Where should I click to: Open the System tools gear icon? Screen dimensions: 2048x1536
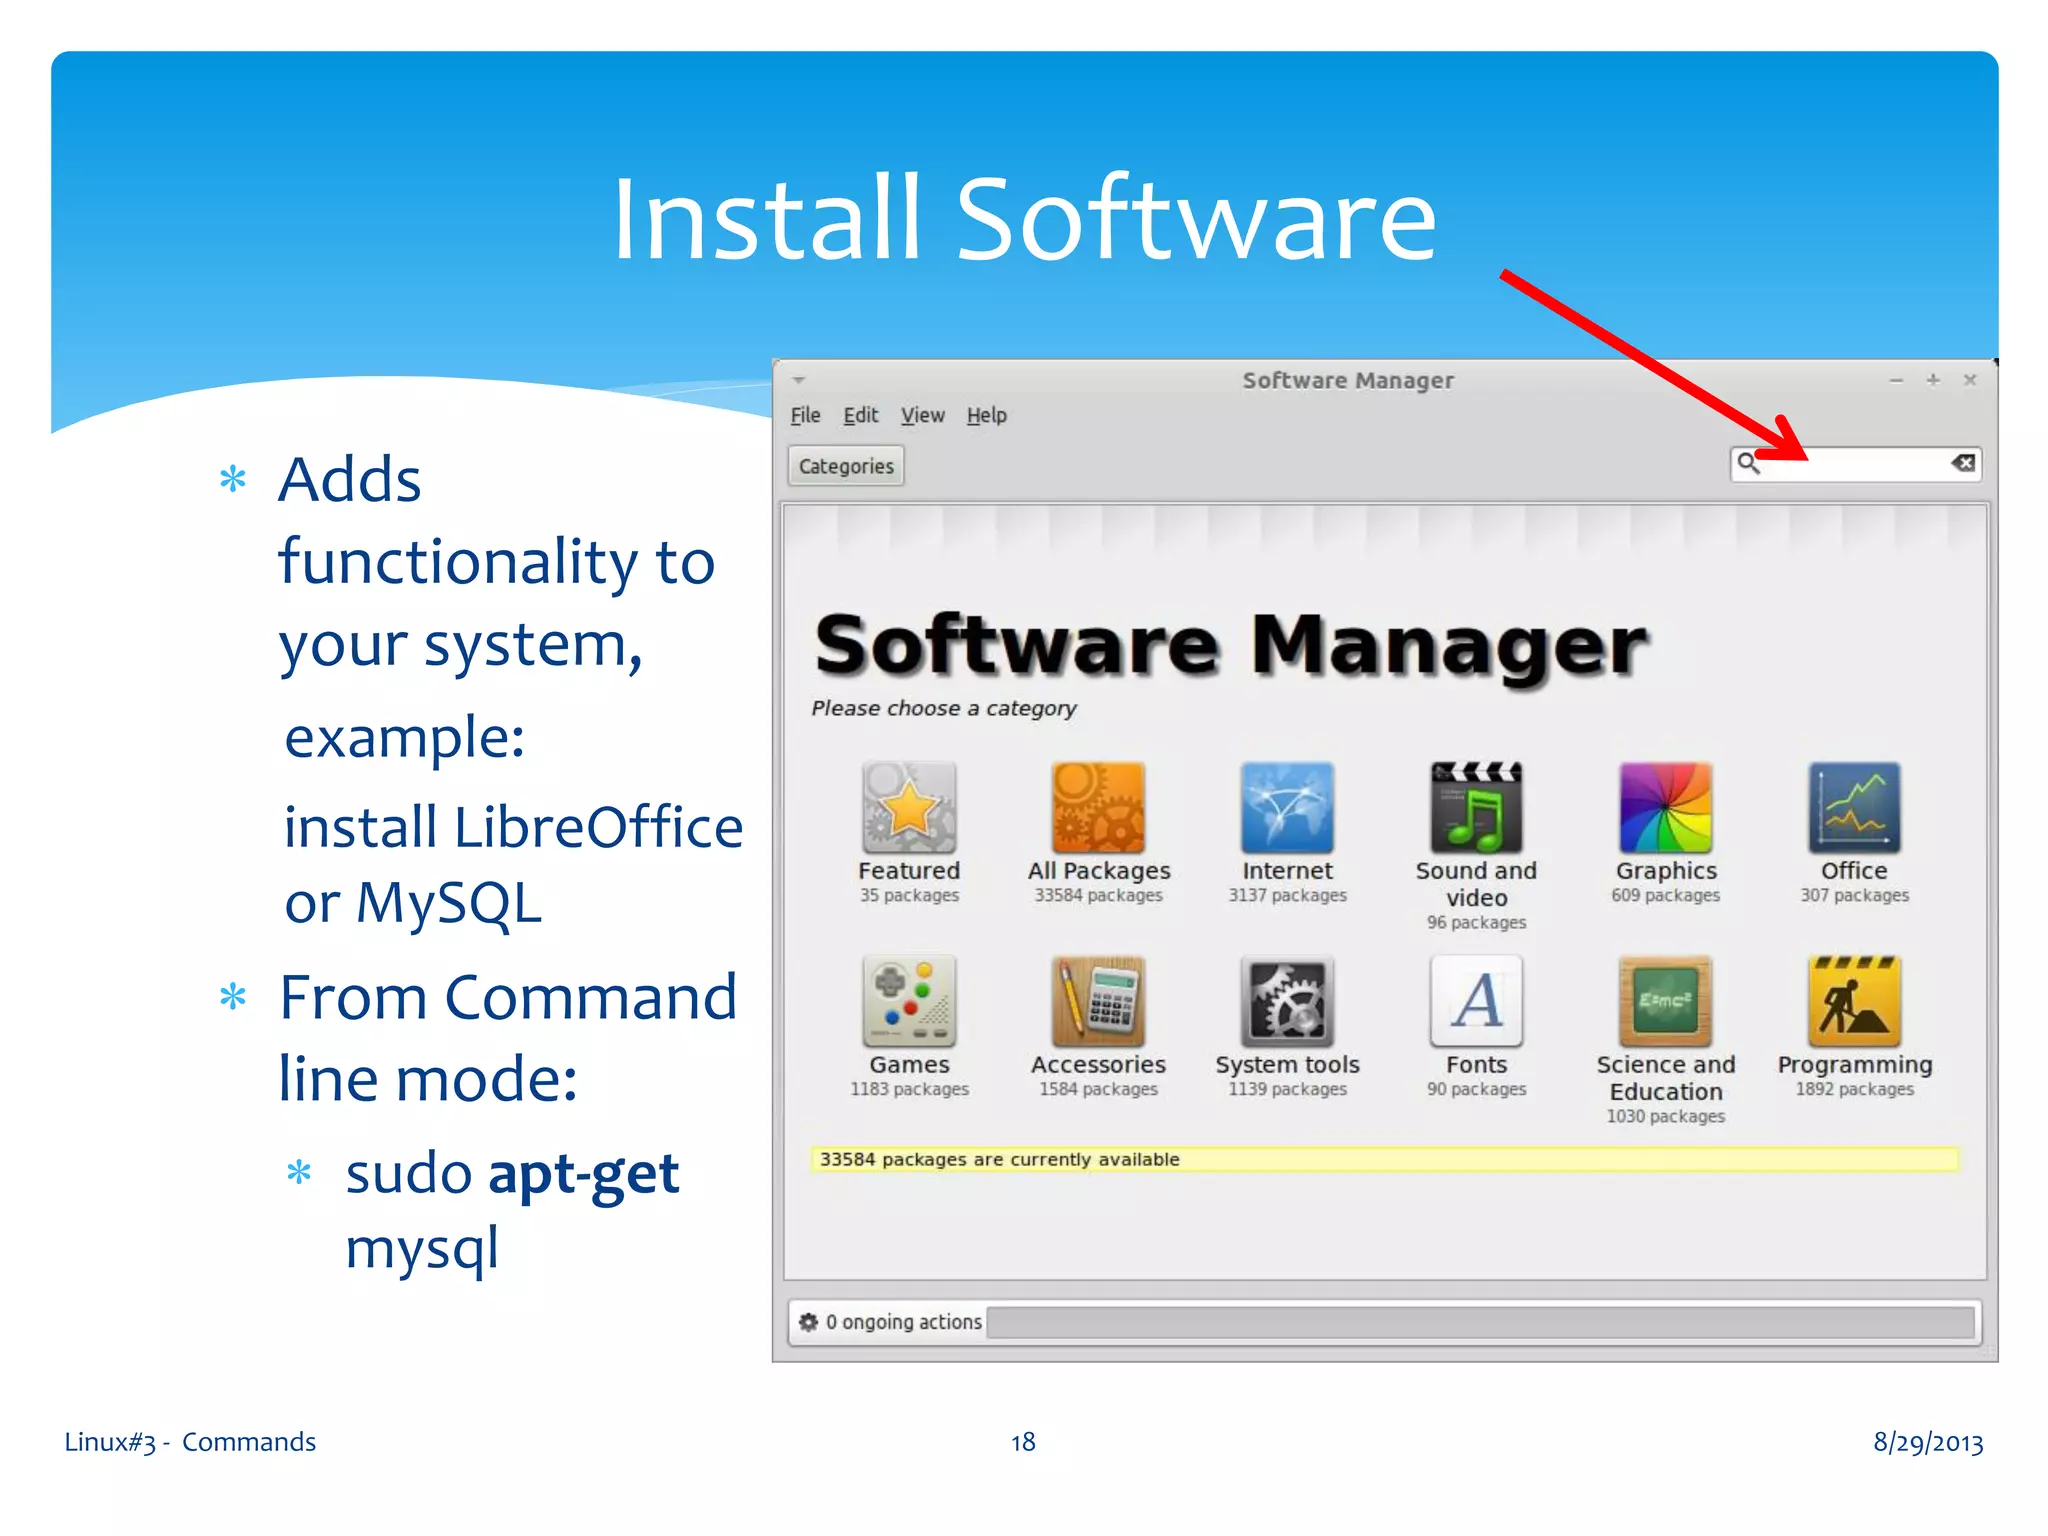coord(1287,1001)
